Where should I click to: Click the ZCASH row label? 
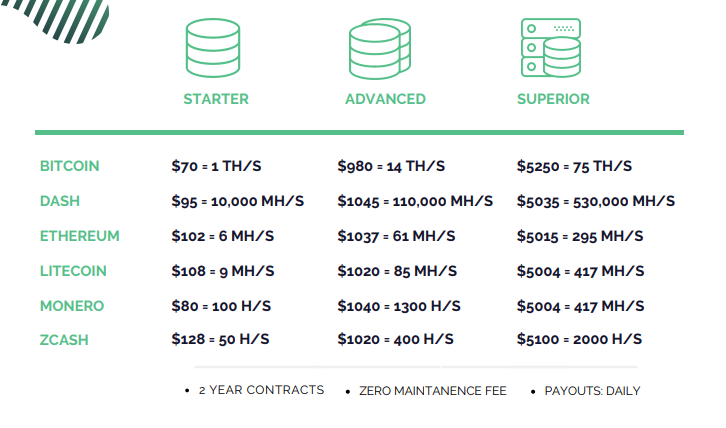click(64, 340)
